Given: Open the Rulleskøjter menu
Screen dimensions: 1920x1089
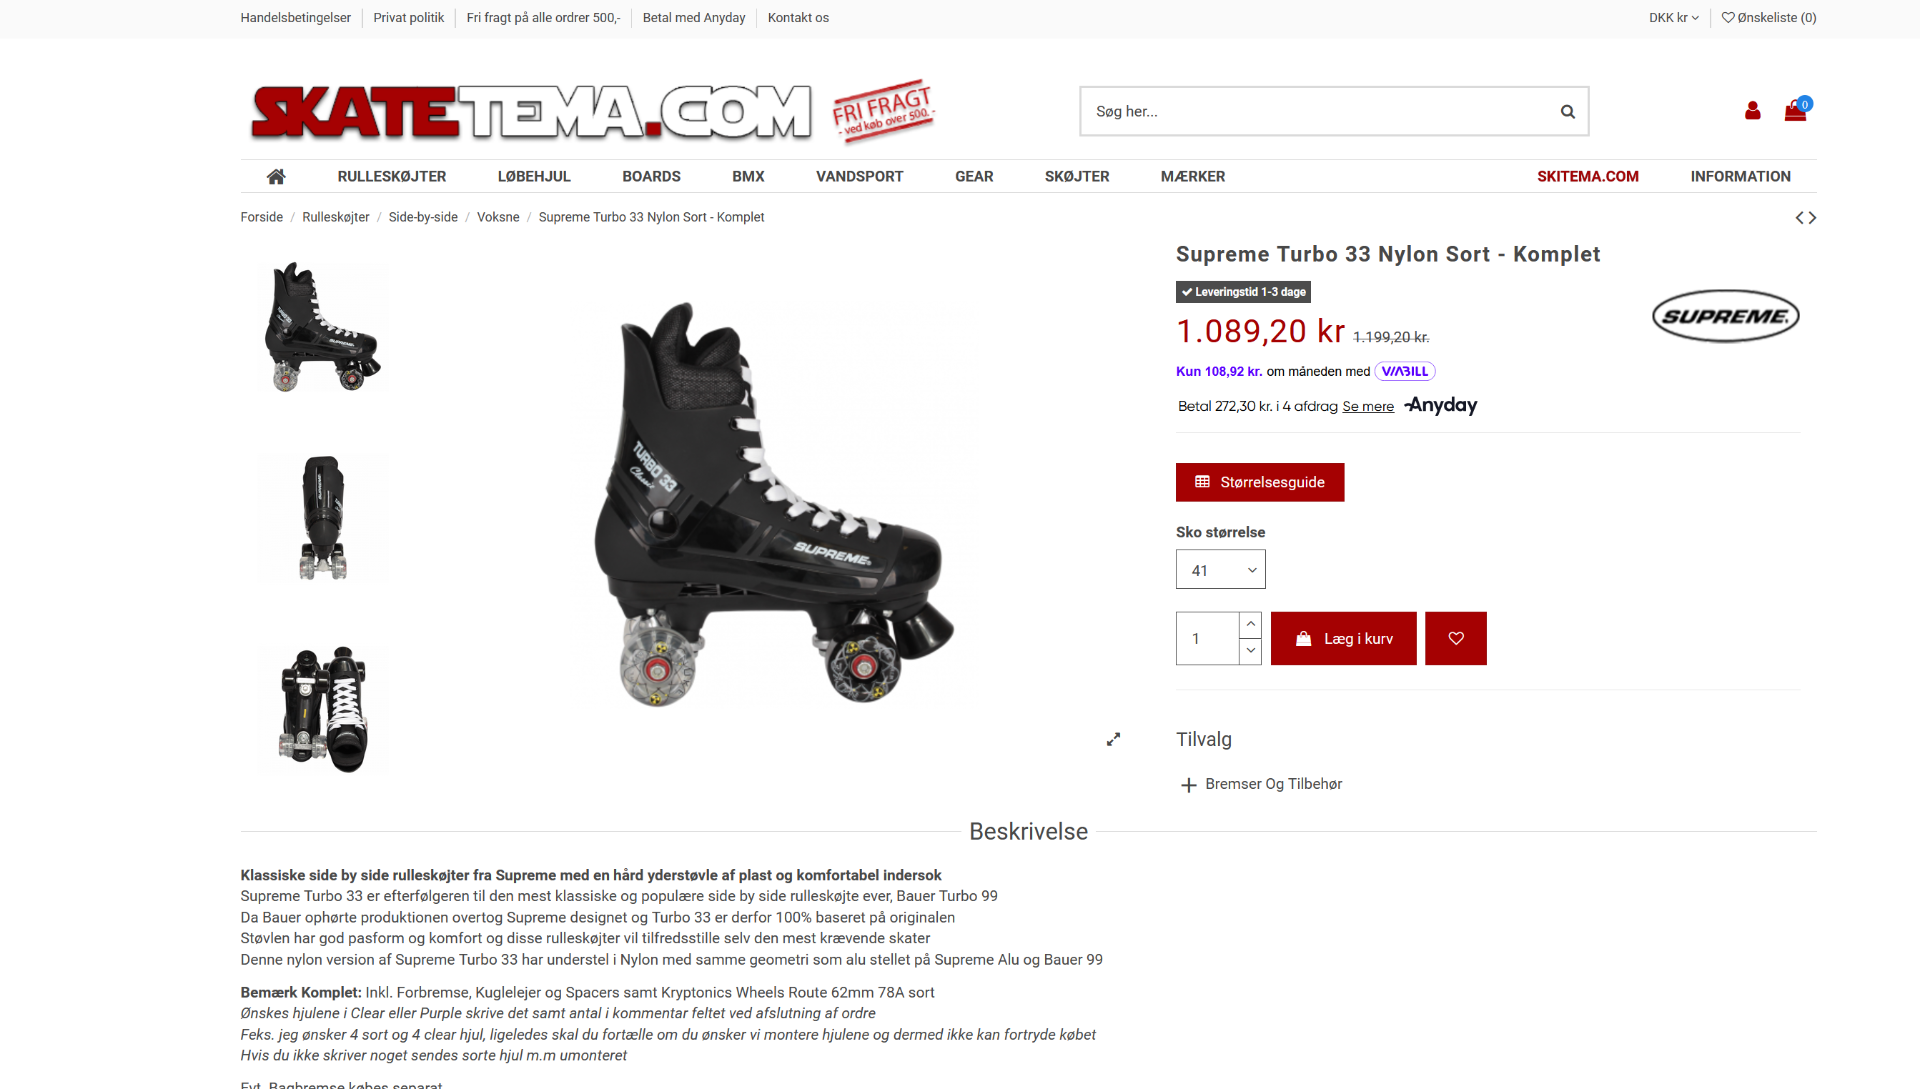Looking at the screenshot, I should coord(392,176).
